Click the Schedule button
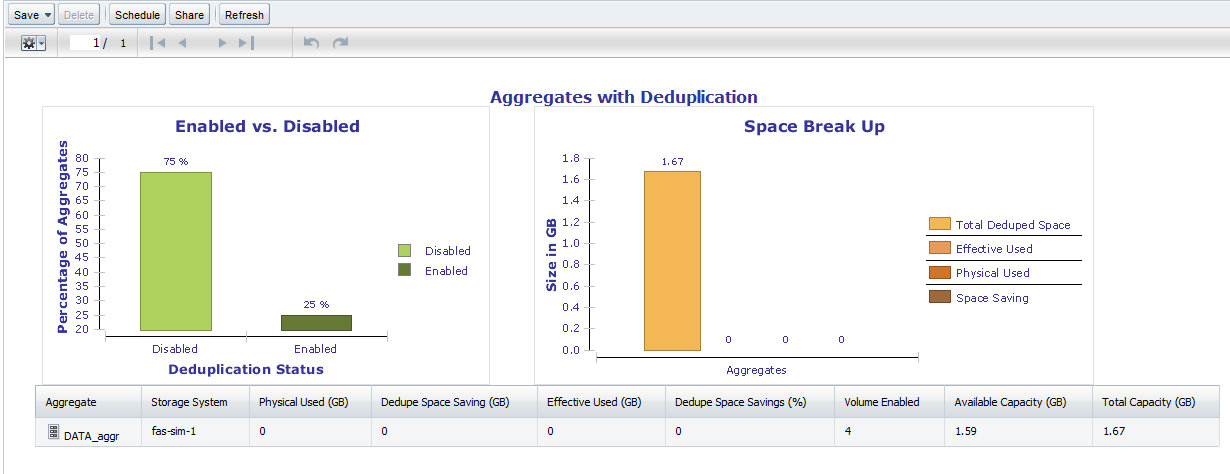The width and height of the screenshot is (1230, 474). coord(136,15)
